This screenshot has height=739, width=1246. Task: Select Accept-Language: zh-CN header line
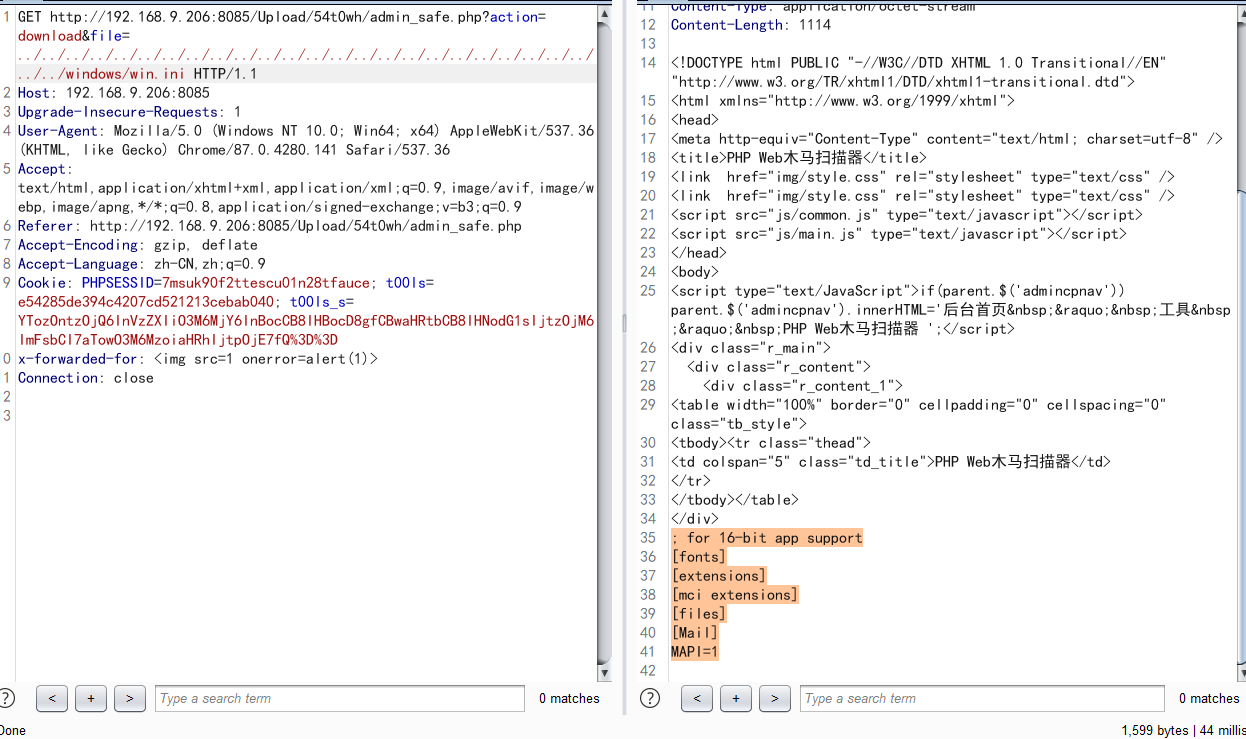[142, 264]
